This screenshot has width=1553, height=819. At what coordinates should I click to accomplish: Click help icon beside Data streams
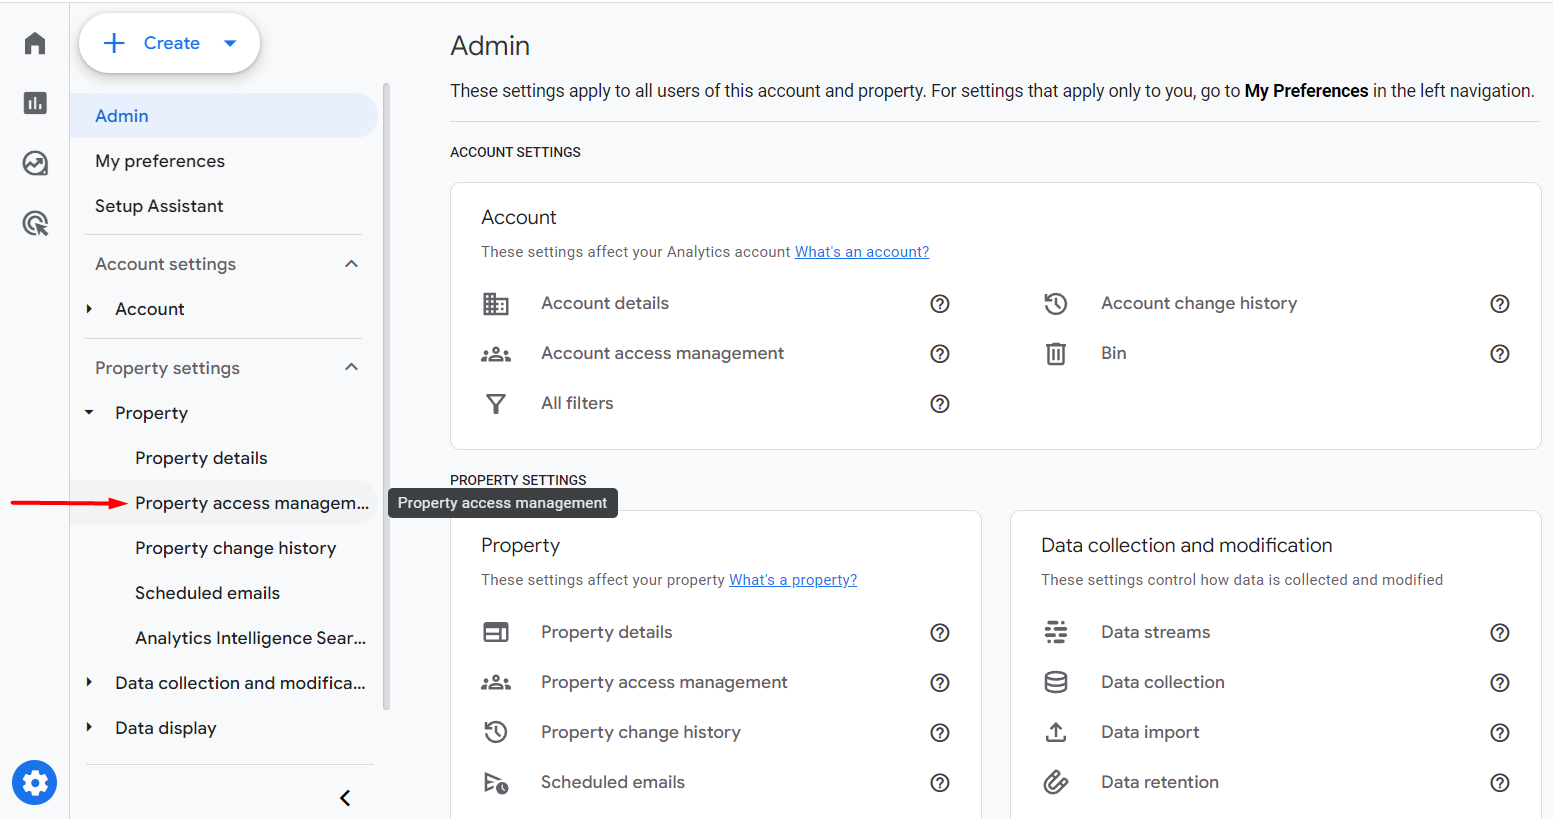tap(1499, 633)
